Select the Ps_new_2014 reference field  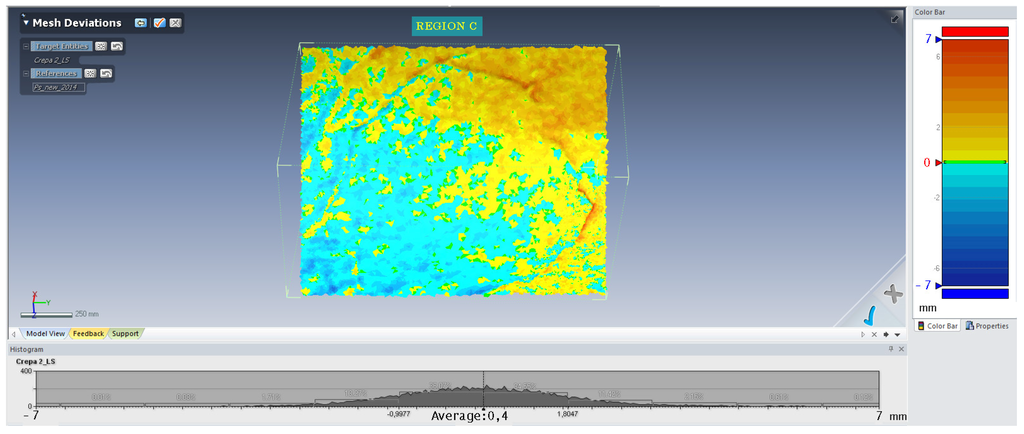(x=58, y=87)
